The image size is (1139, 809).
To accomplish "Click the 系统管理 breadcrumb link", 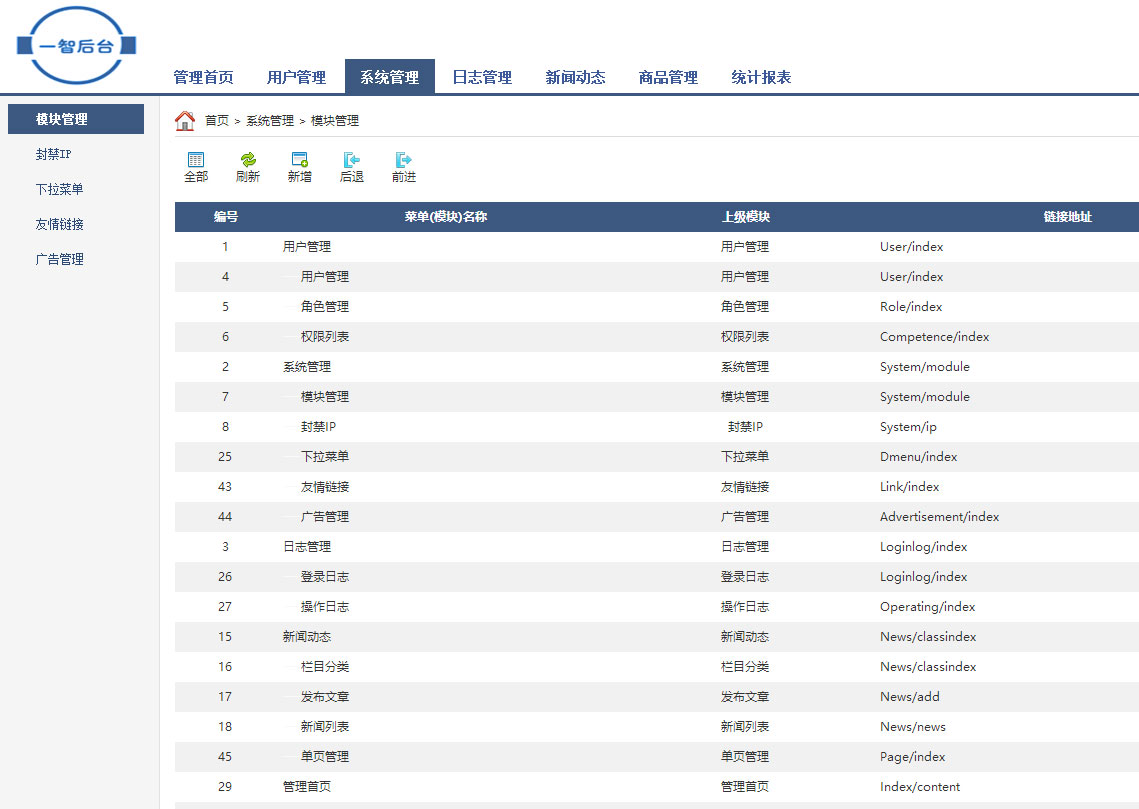I will coord(270,121).
